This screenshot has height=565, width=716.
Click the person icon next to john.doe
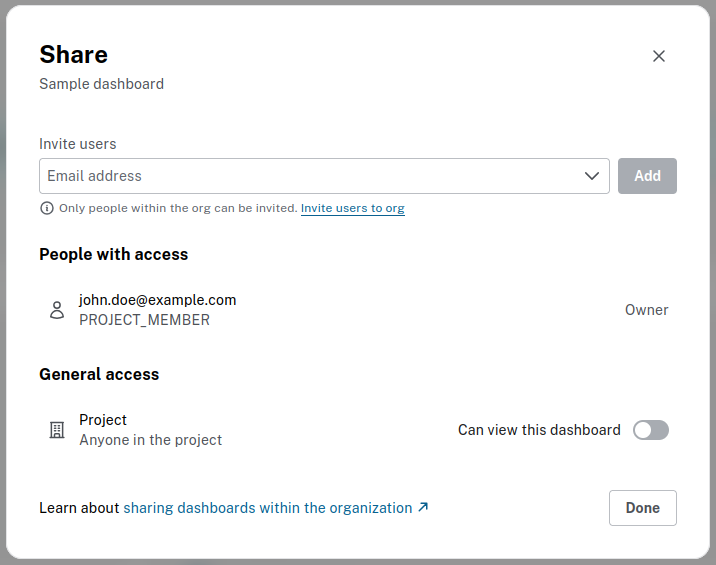click(x=57, y=310)
